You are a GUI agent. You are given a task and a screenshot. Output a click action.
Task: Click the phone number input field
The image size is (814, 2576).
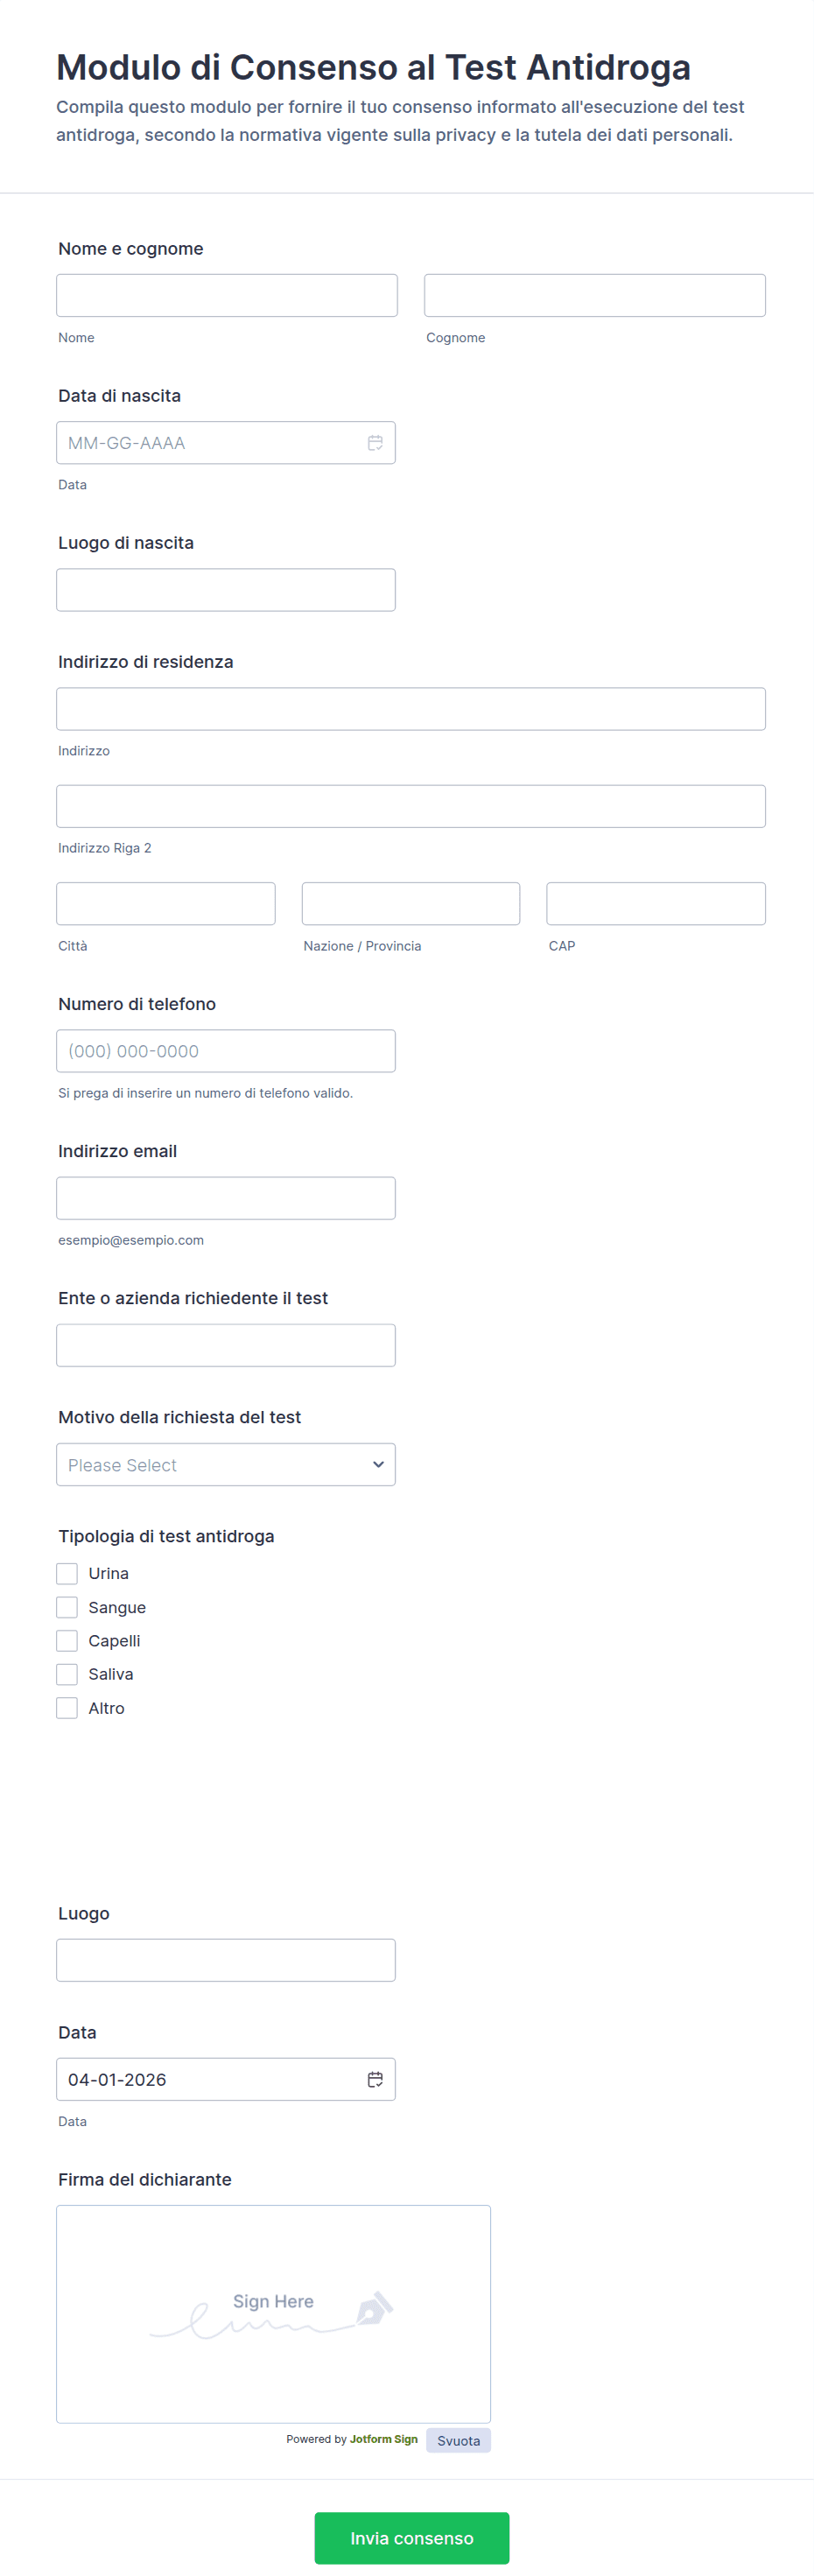pyautogui.click(x=226, y=1051)
